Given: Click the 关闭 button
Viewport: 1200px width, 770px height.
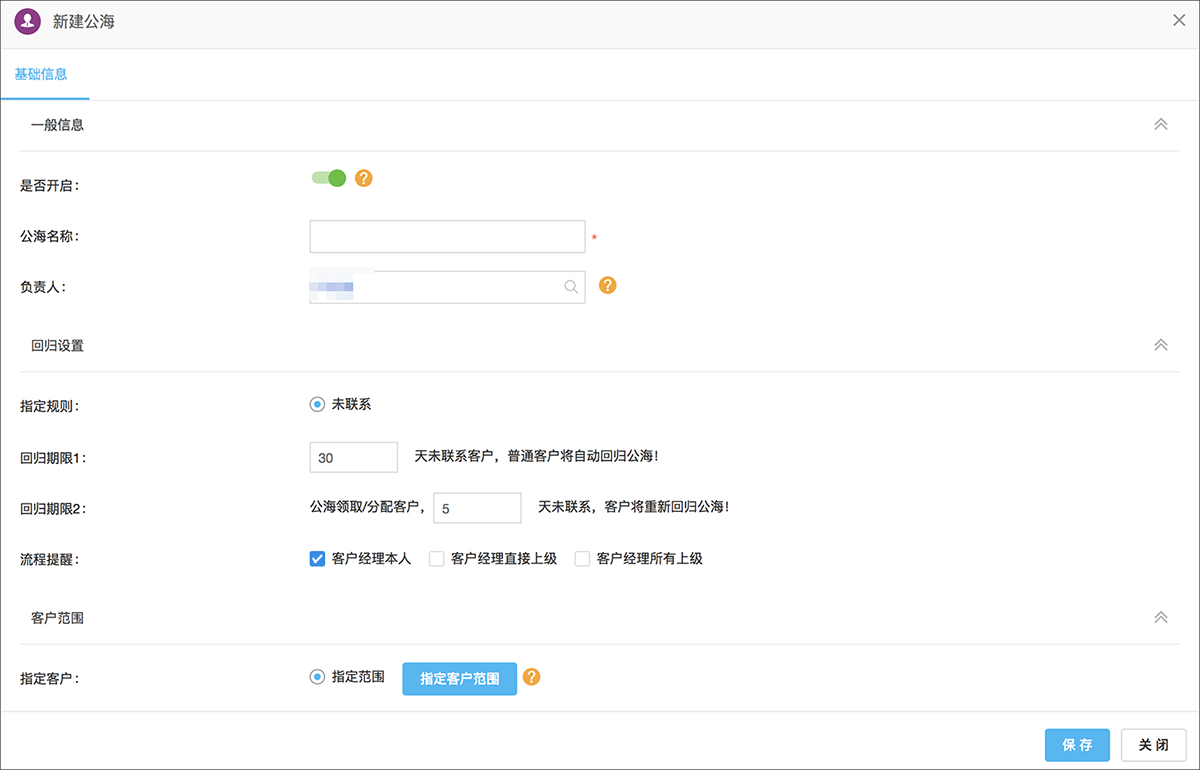Looking at the screenshot, I should (x=1154, y=745).
